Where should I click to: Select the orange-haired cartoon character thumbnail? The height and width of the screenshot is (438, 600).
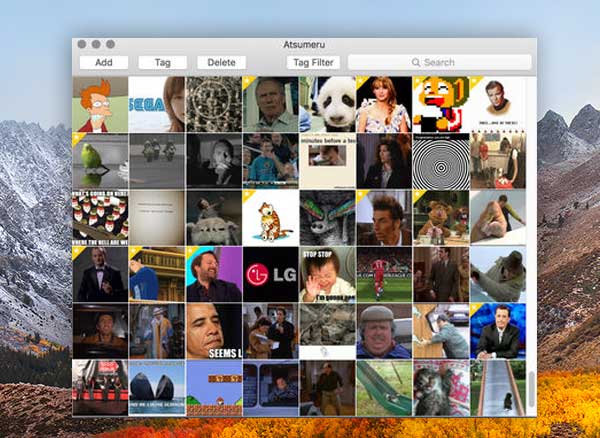tap(100, 104)
